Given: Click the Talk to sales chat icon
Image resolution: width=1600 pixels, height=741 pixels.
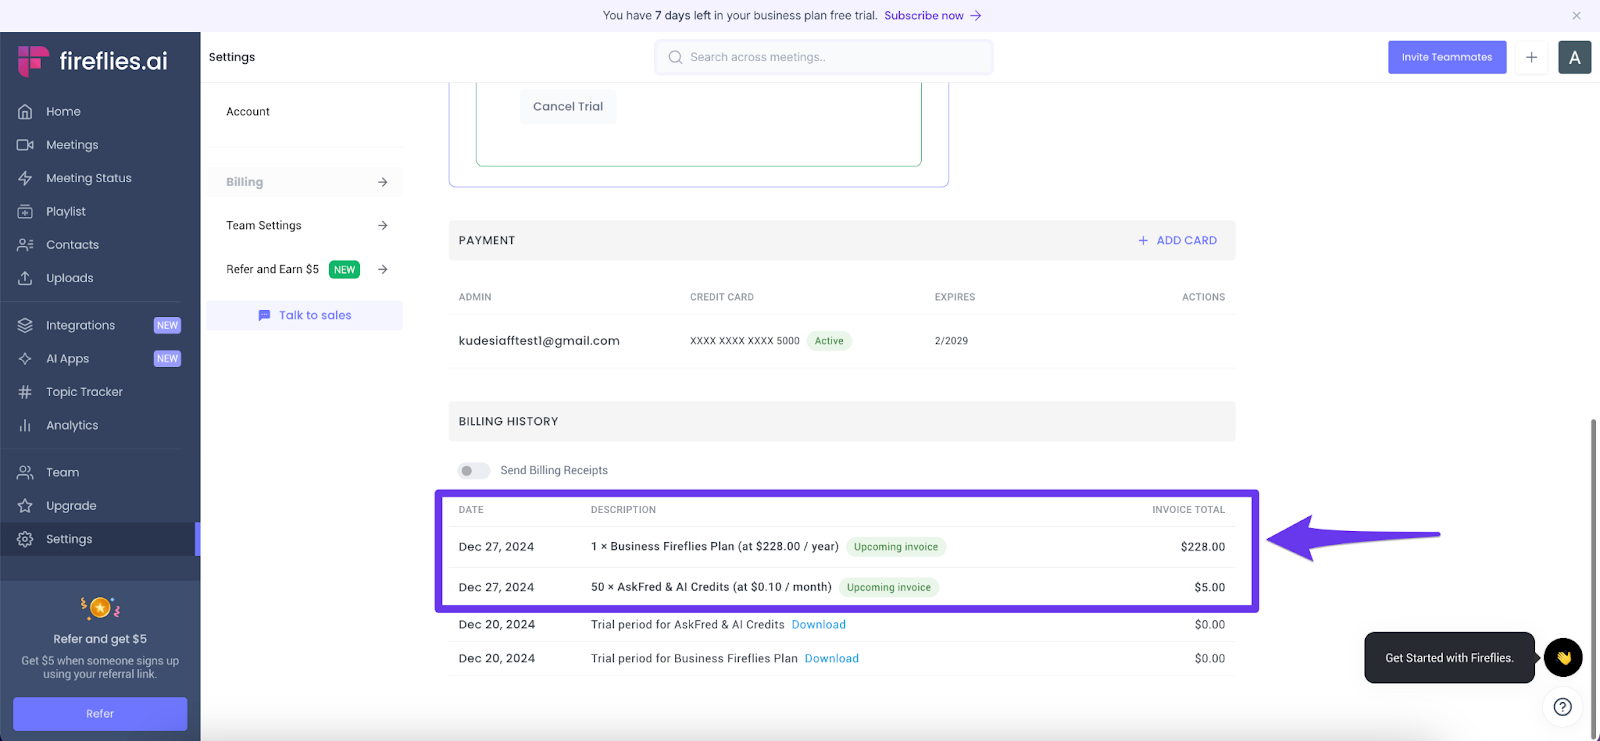Looking at the screenshot, I should [x=264, y=315].
